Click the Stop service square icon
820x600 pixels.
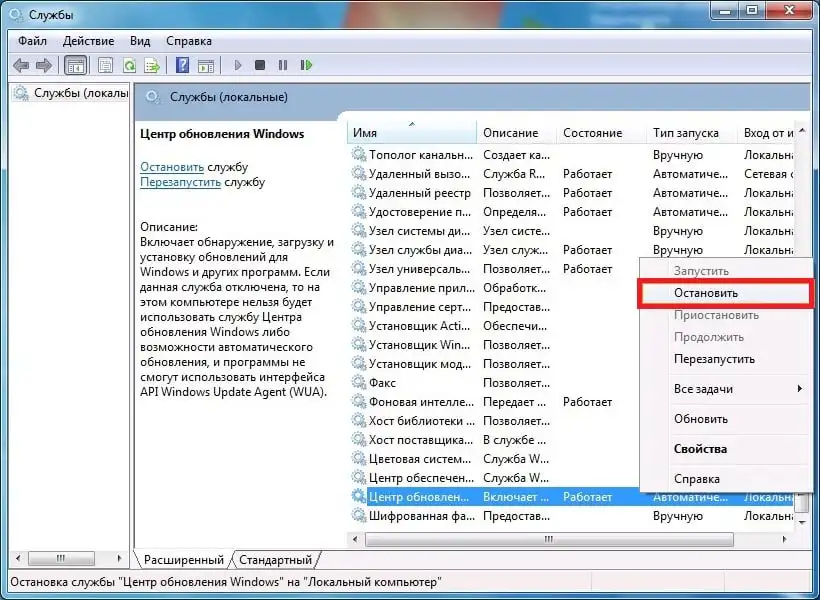(260, 65)
